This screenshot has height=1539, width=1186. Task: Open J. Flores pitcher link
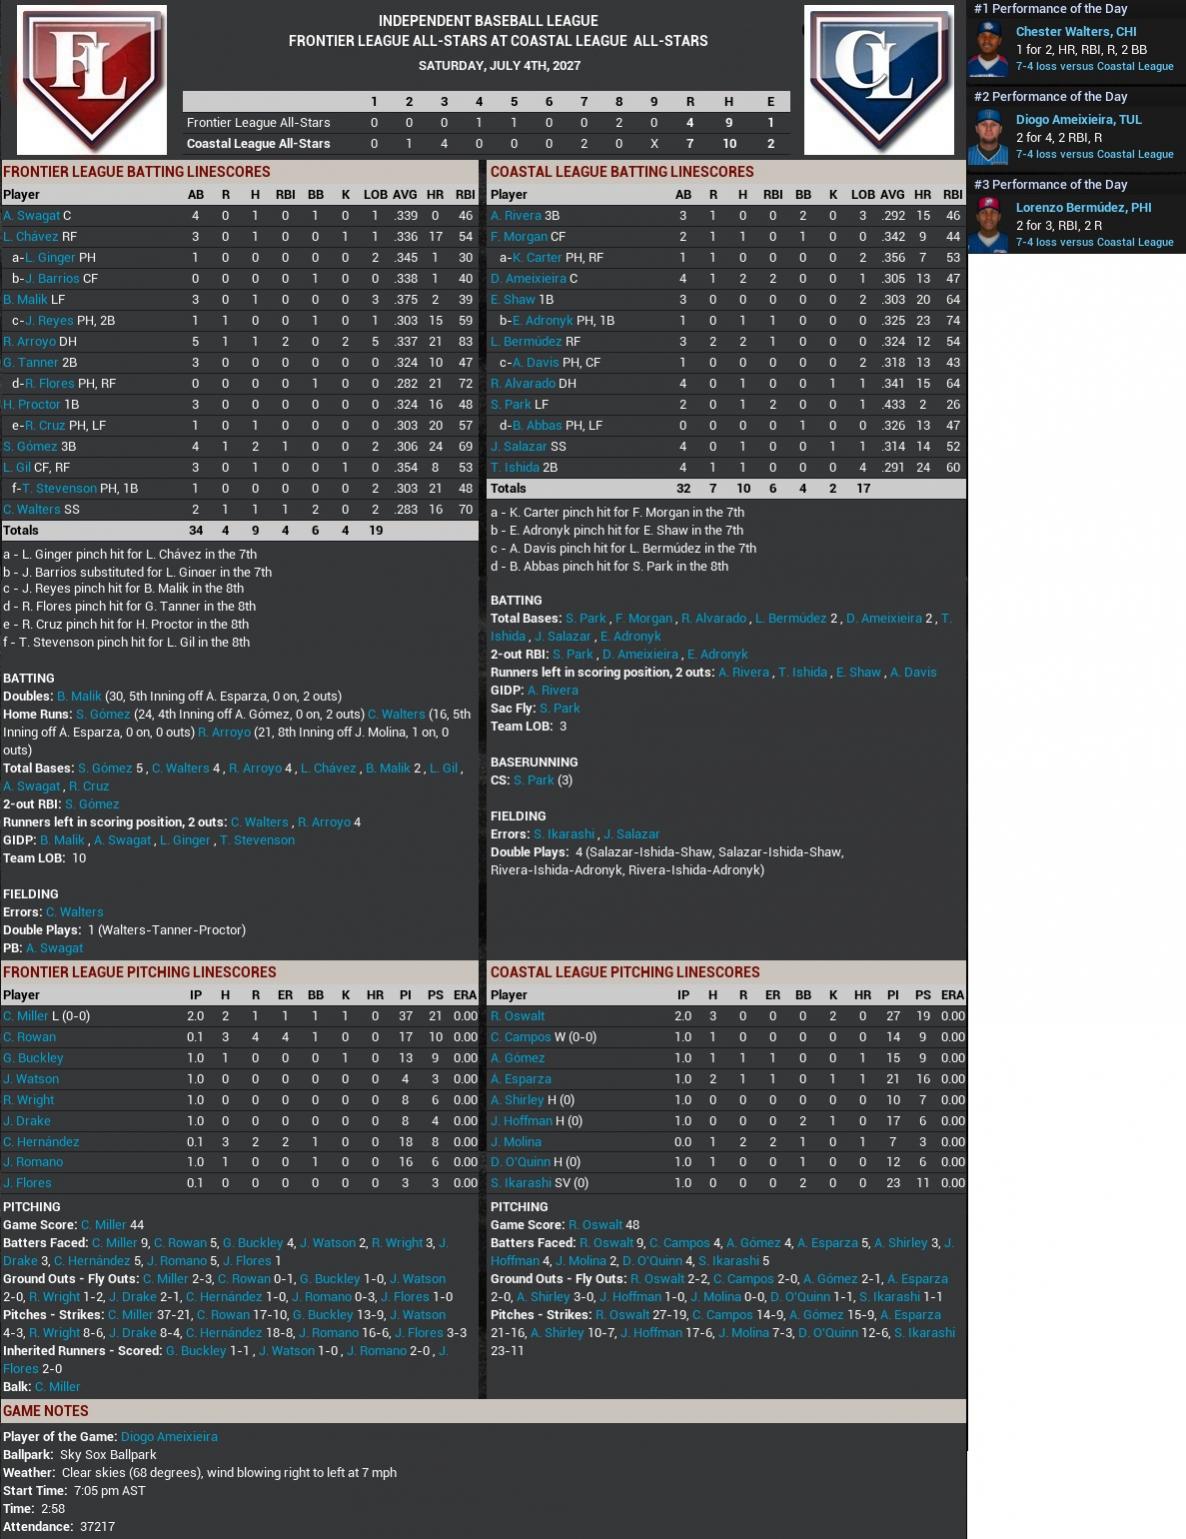27,1183
